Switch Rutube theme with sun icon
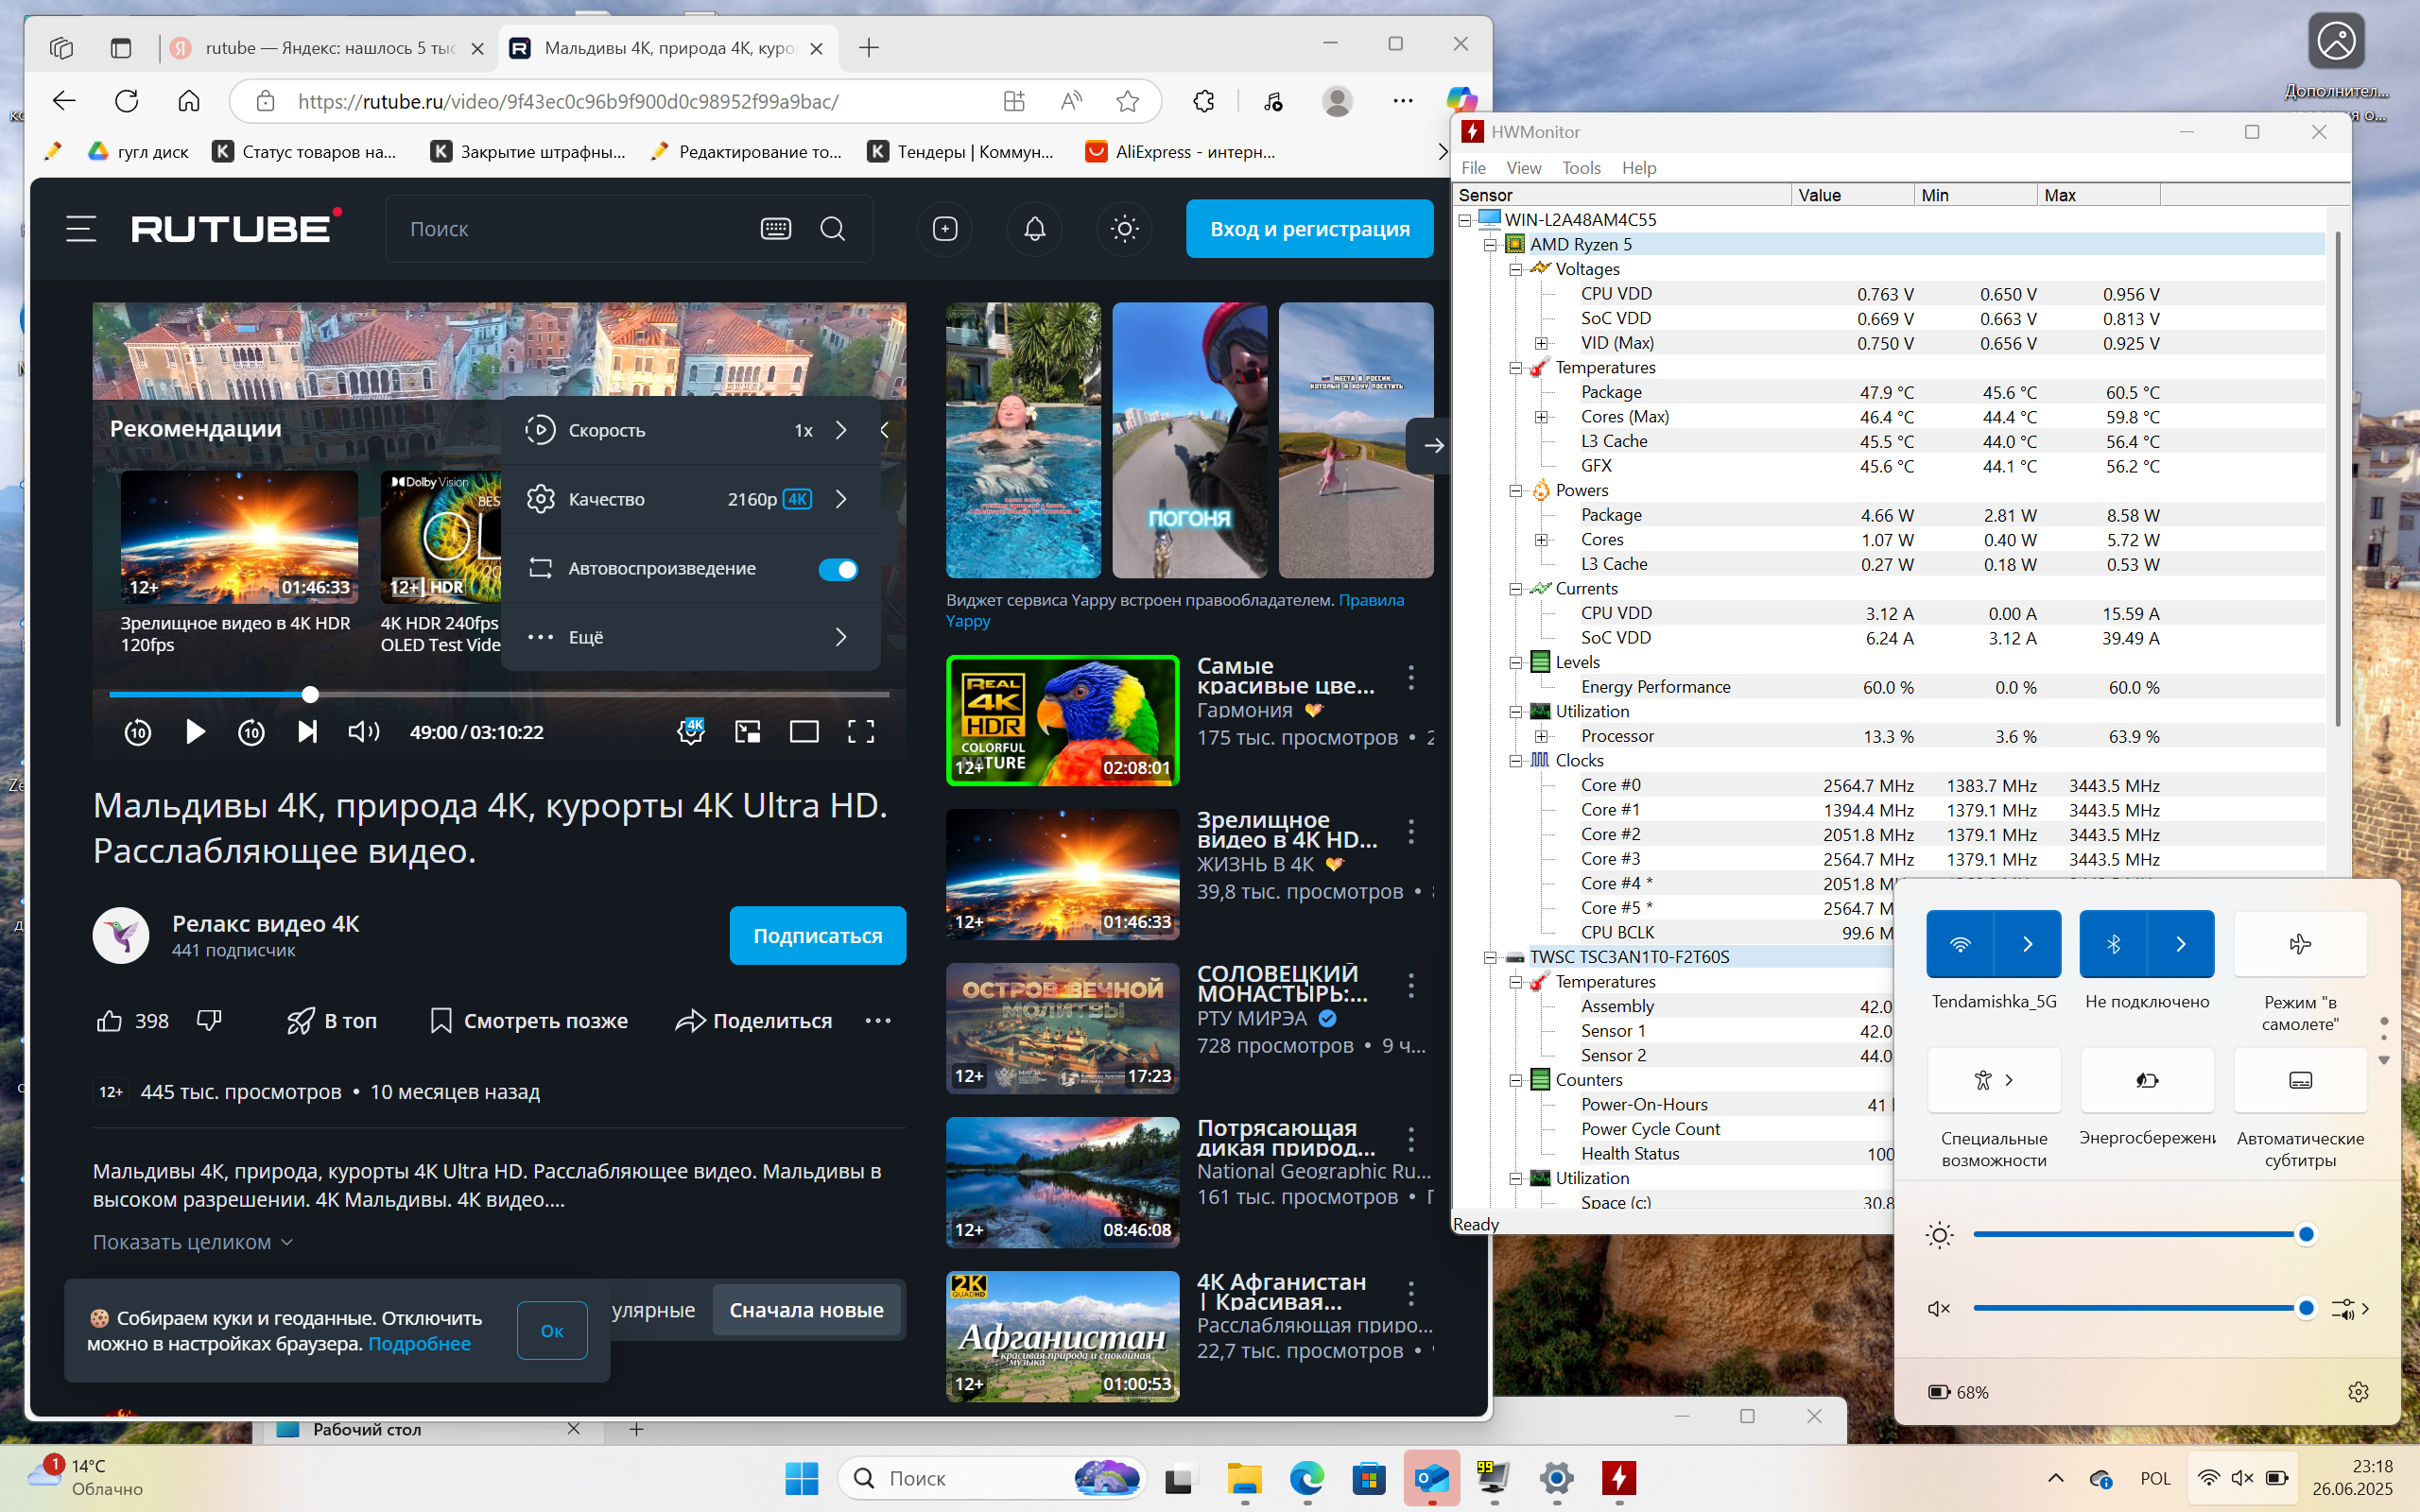The height and width of the screenshot is (1512, 2420). pos(1124,229)
